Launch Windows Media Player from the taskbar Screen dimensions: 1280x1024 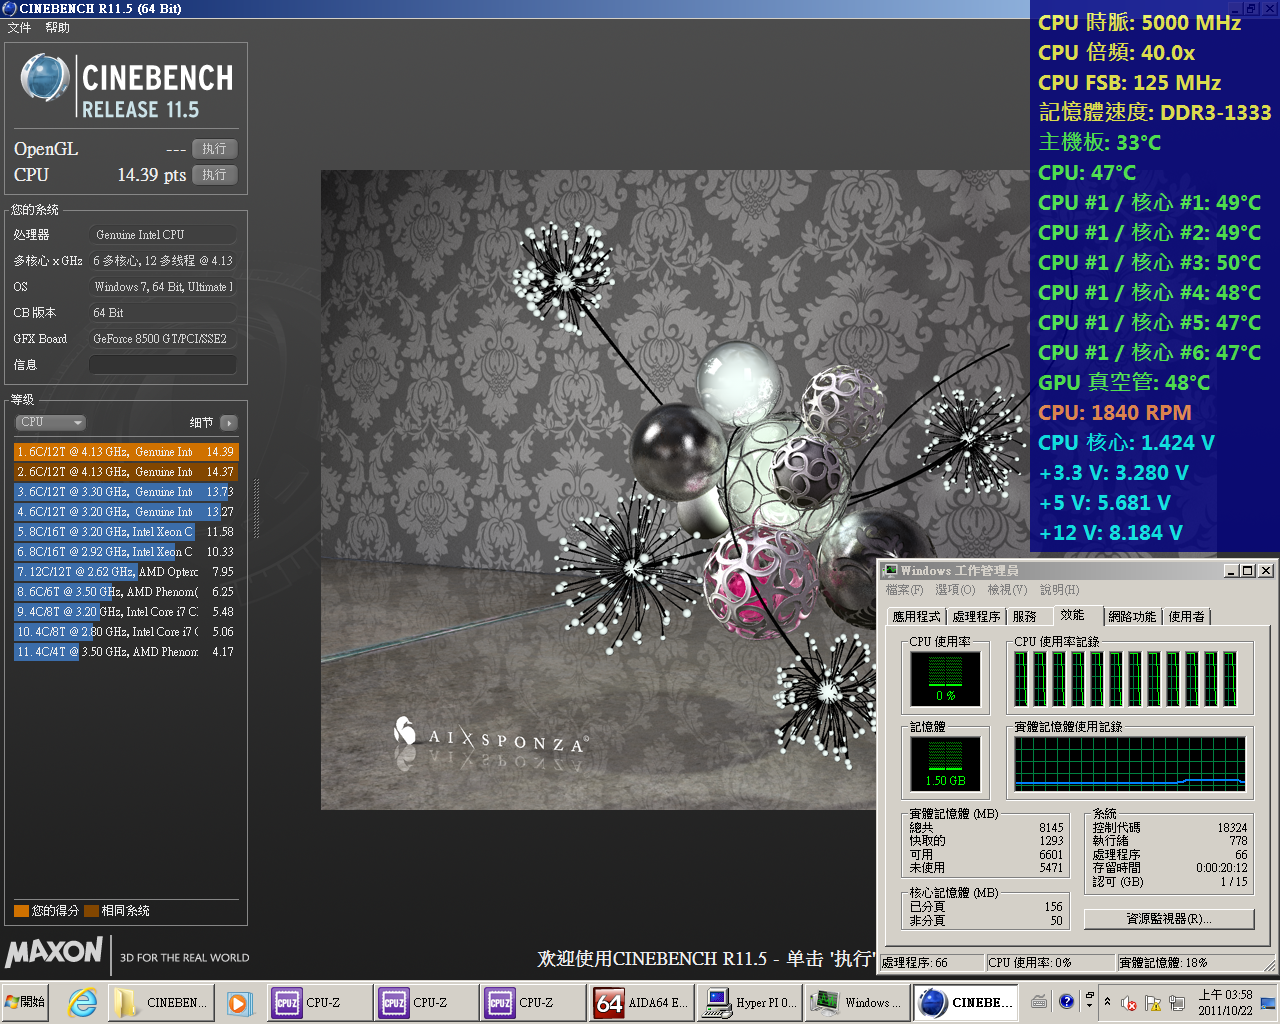(x=240, y=1002)
